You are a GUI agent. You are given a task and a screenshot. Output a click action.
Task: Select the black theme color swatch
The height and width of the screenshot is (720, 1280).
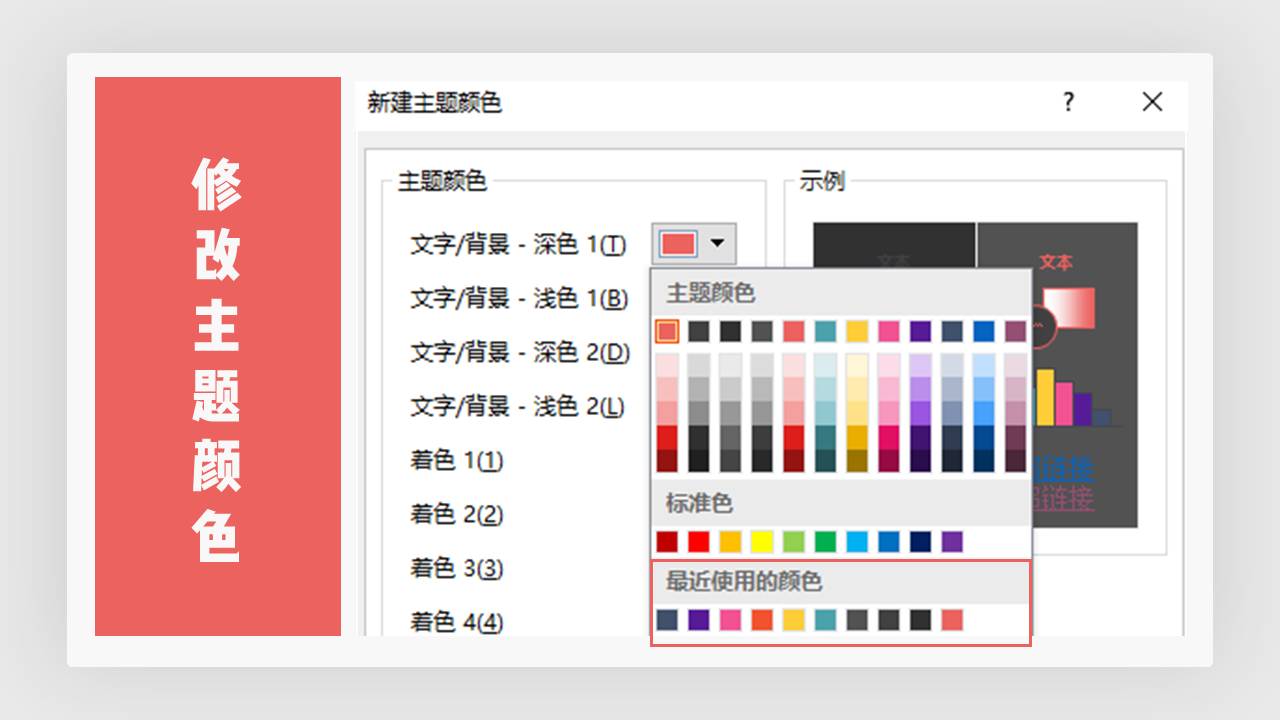[x=731, y=331]
